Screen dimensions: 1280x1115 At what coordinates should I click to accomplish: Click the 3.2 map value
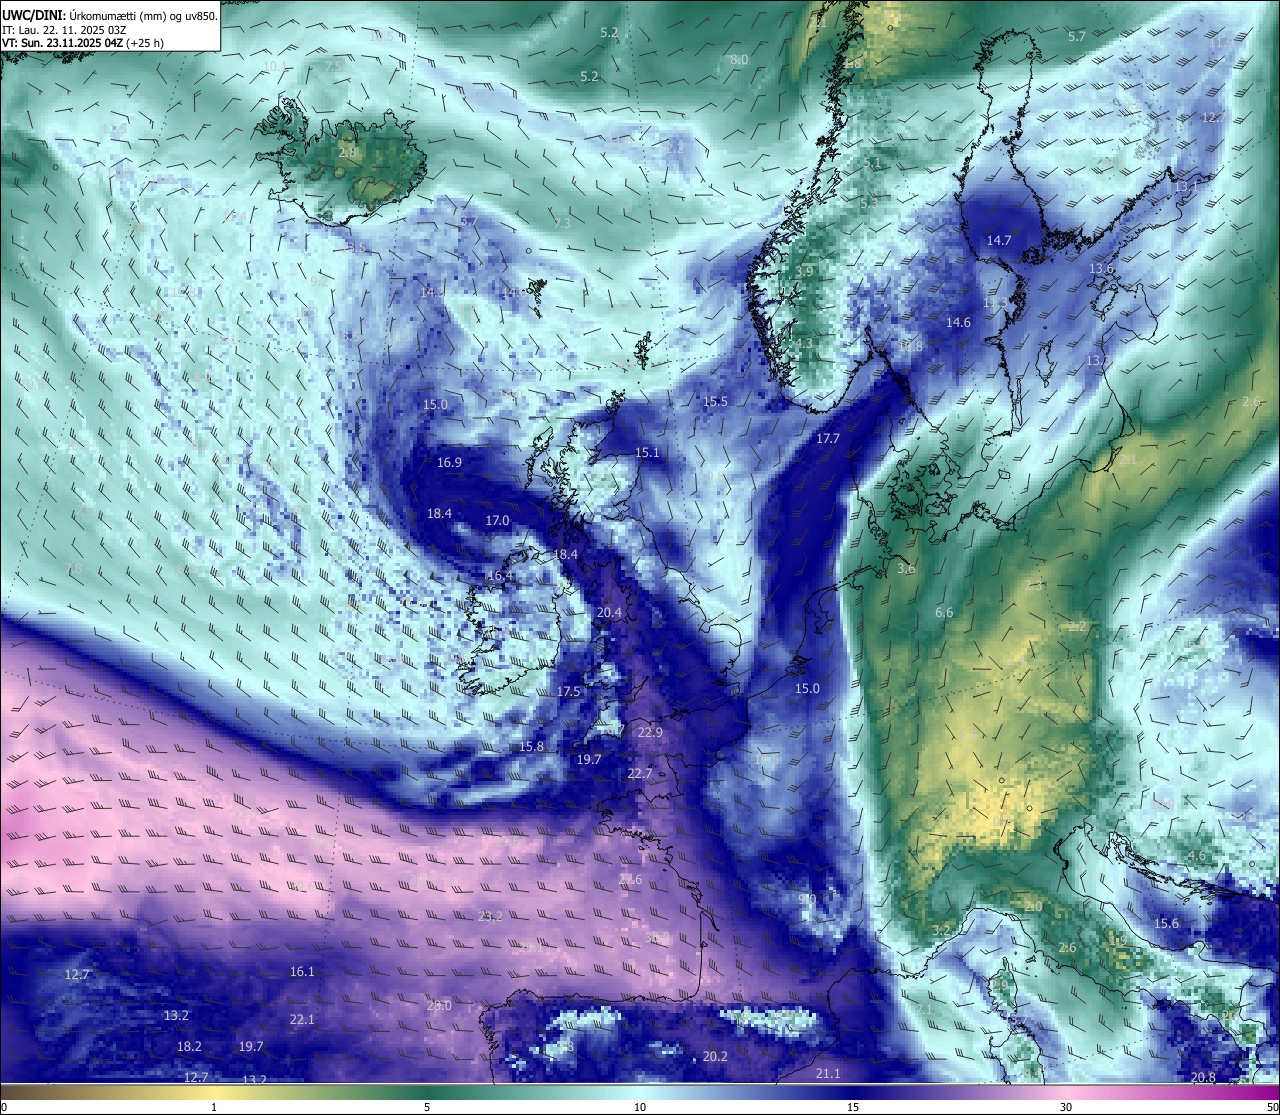coord(941,930)
